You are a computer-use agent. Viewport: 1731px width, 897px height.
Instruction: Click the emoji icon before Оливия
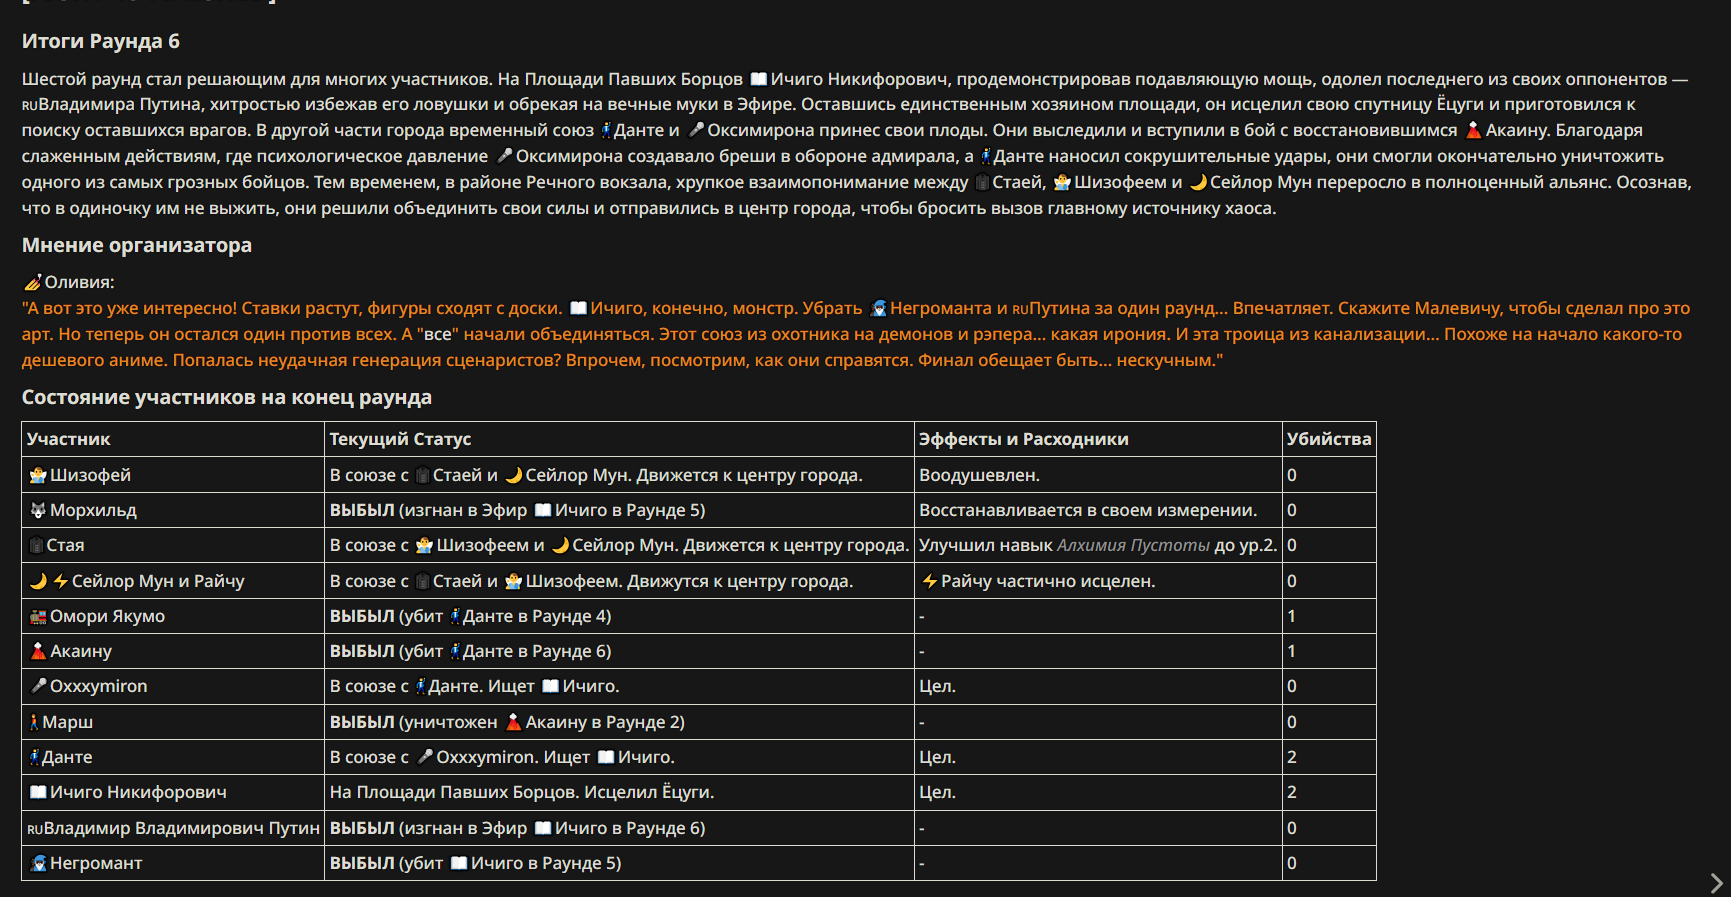(33, 282)
